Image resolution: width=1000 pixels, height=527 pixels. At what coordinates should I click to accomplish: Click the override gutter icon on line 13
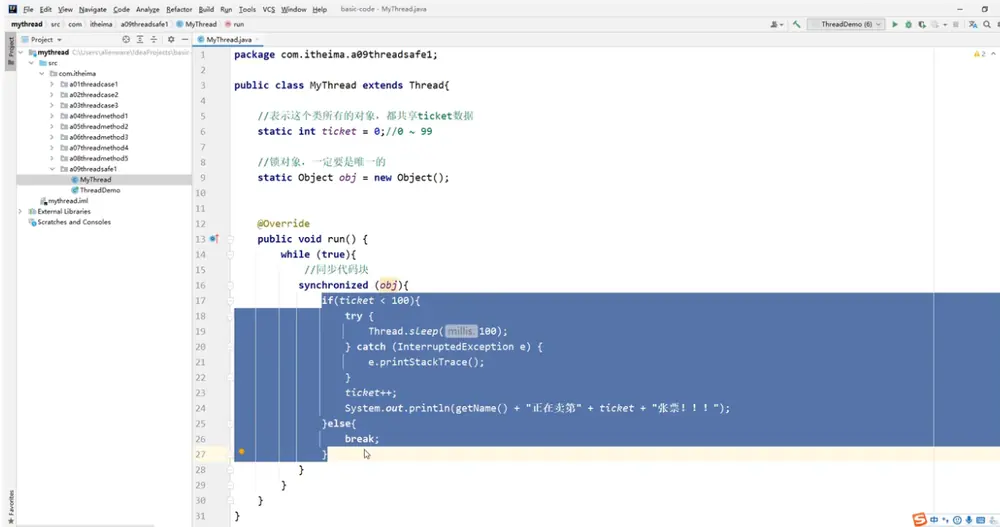214,239
